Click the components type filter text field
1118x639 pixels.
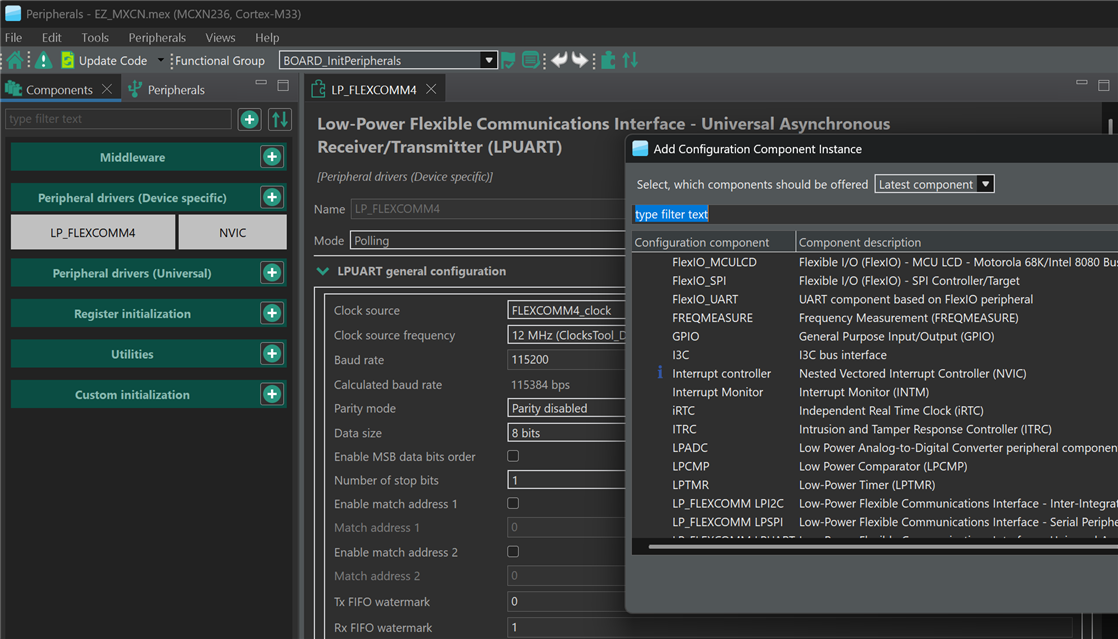click(118, 119)
